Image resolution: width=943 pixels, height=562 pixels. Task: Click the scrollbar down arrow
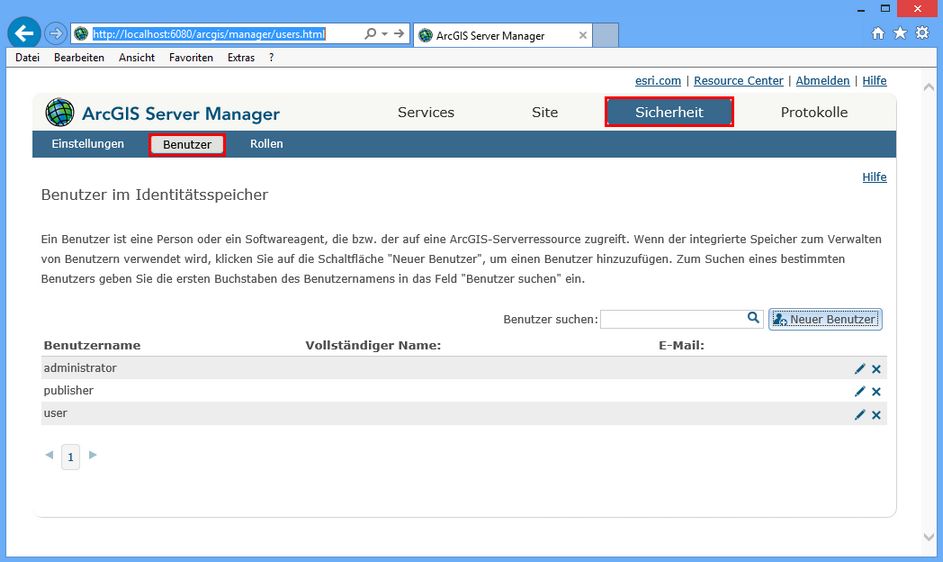pyautogui.click(x=929, y=537)
